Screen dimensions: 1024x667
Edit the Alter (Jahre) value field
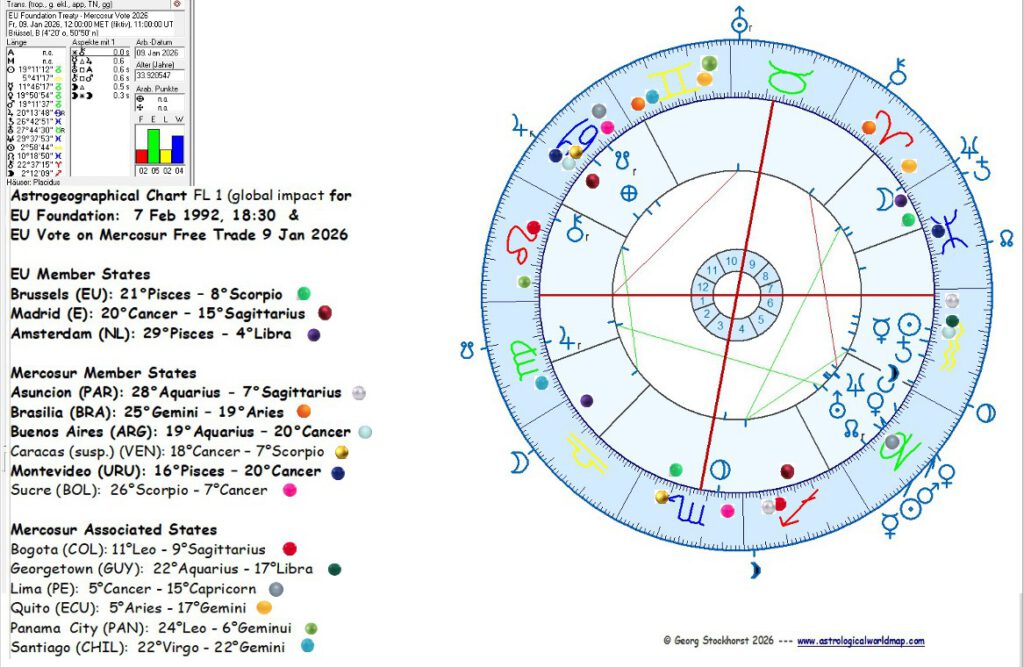pyautogui.click(x=157, y=76)
